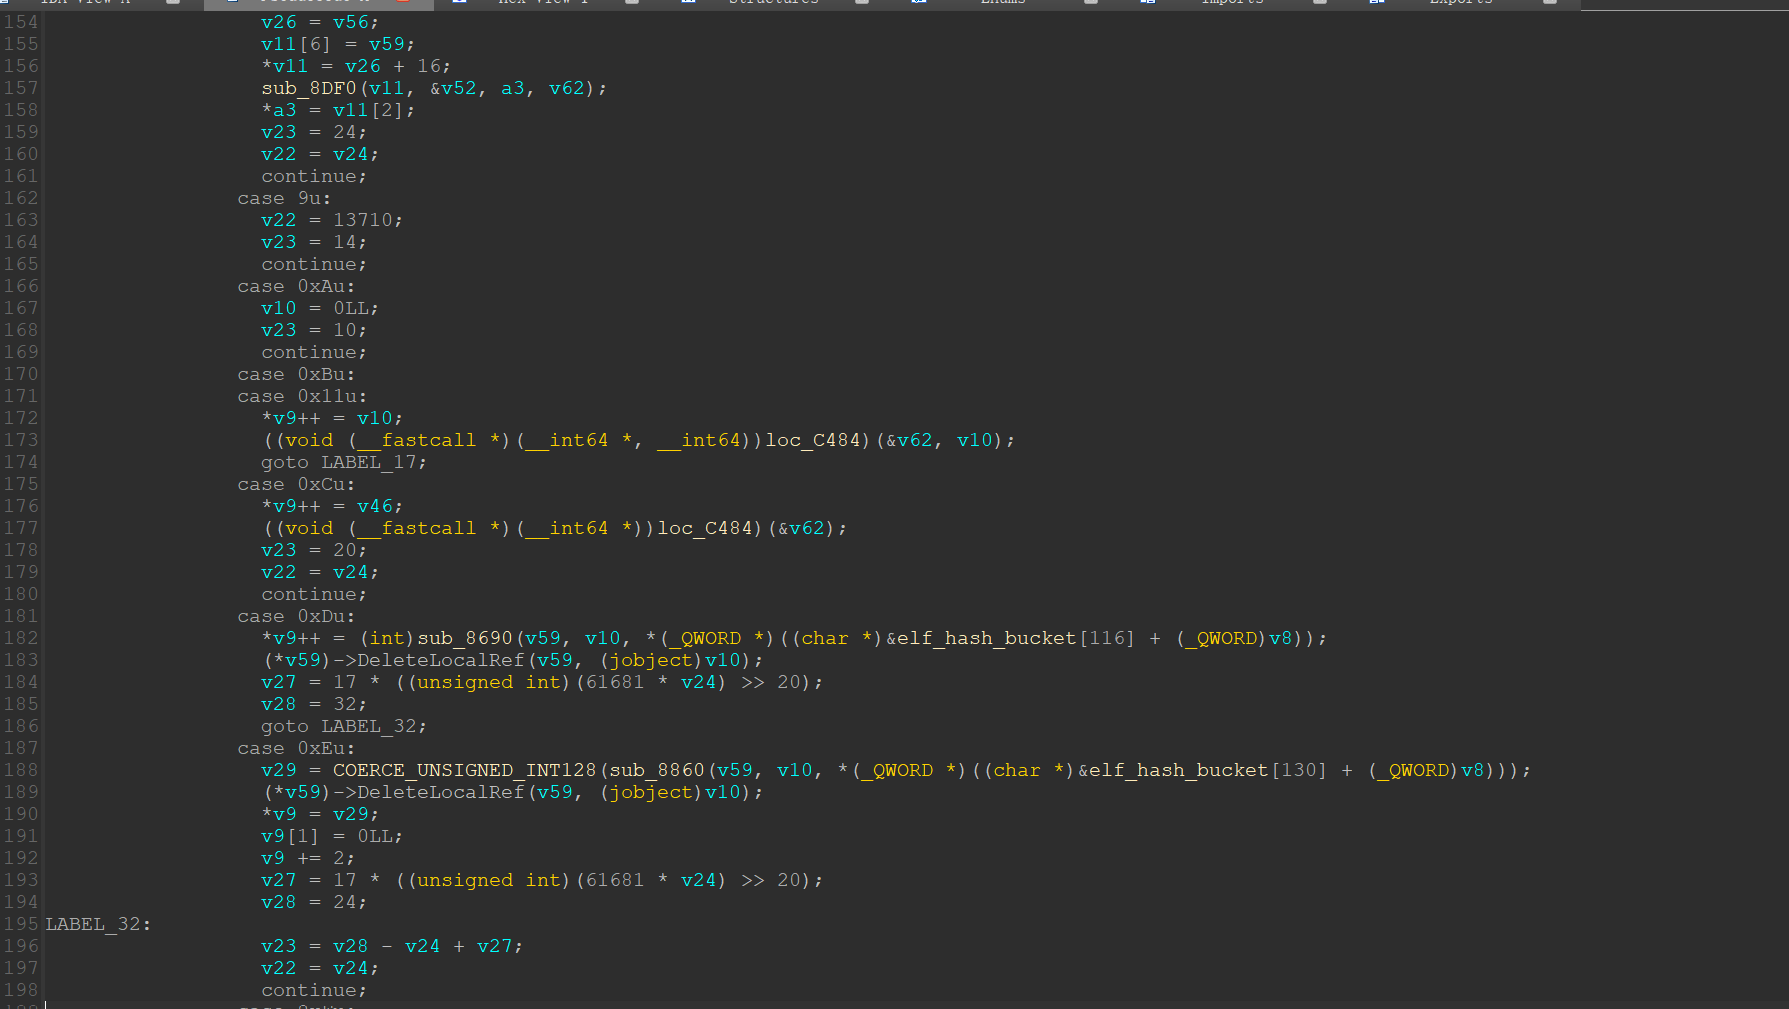
Task: Click the sub_8DF0 function call
Action: tap(309, 88)
